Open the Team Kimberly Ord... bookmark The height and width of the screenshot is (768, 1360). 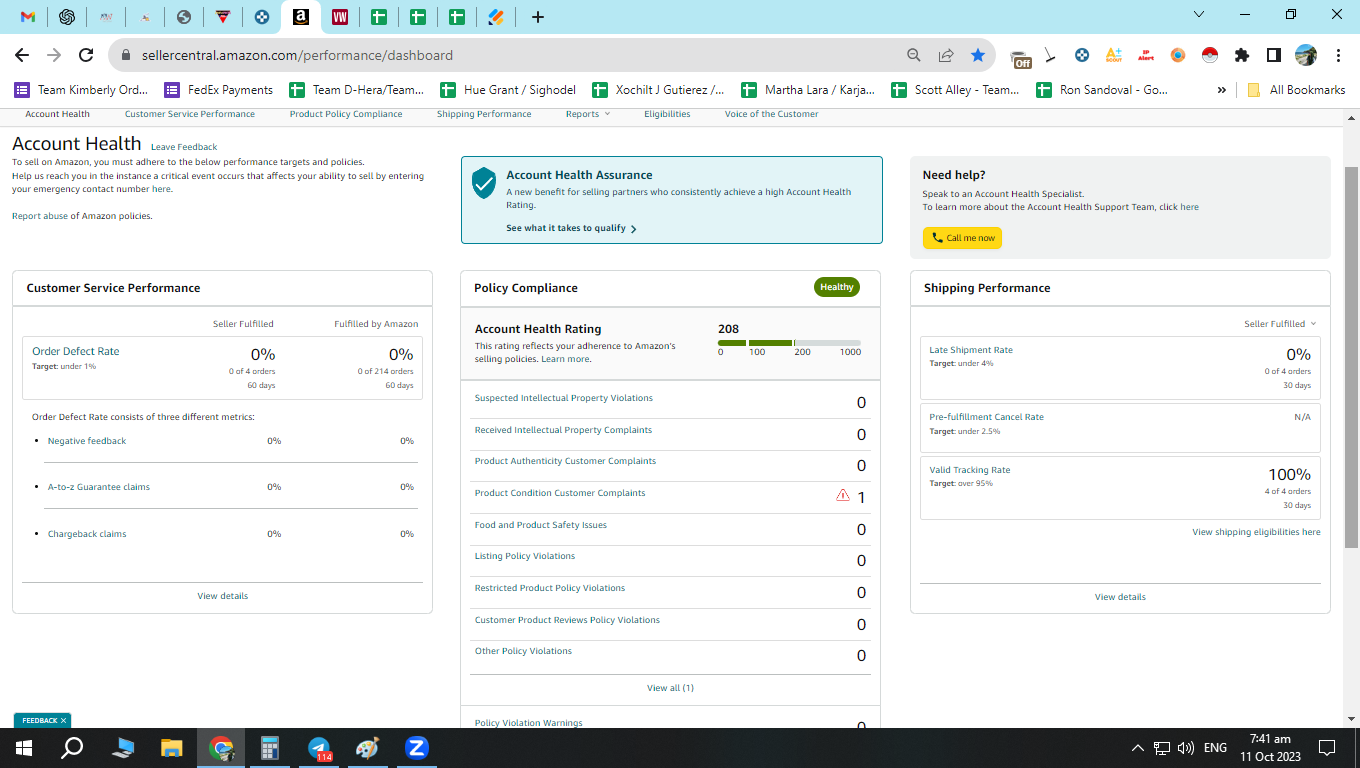[x=81, y=90]
